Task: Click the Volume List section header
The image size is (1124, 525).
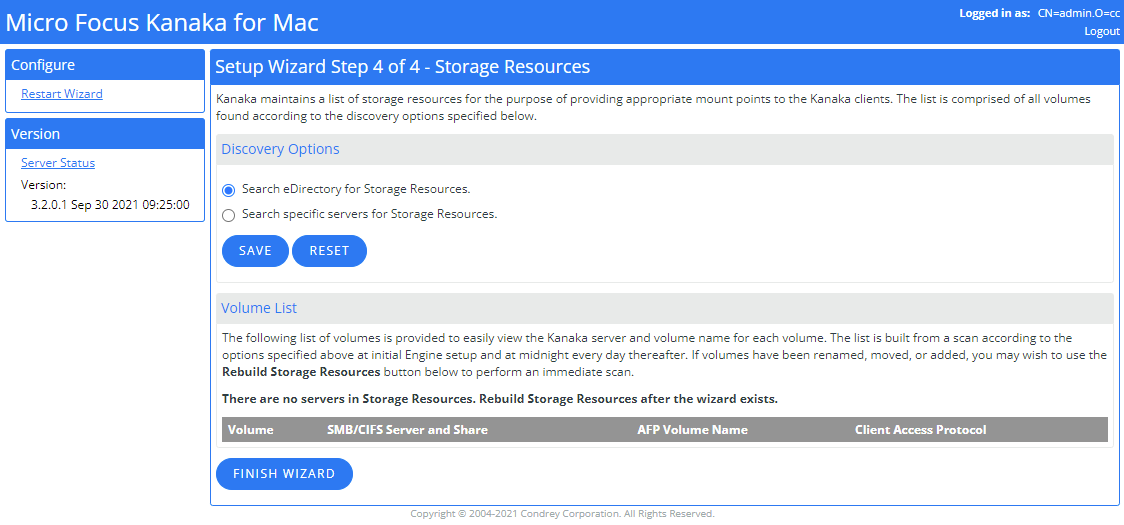Action: (x=259, y=308)
